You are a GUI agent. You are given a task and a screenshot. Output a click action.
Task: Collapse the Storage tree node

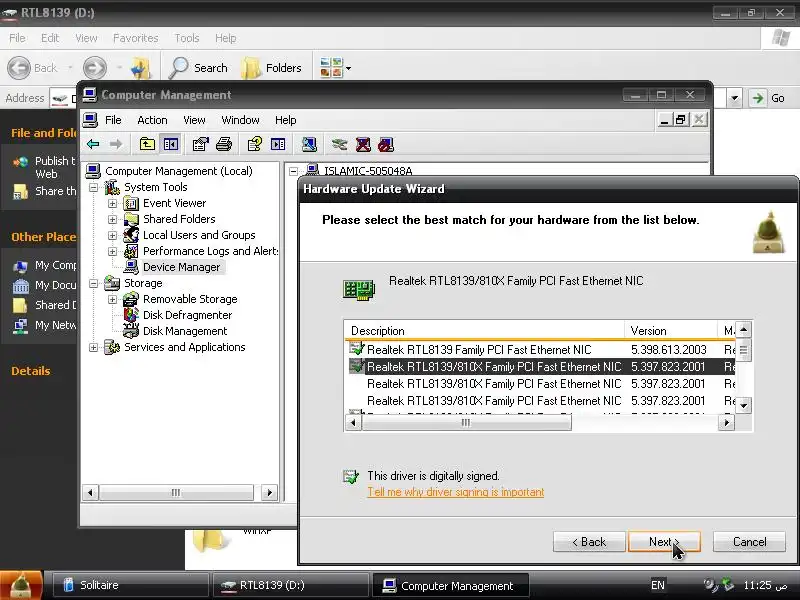coord(93,283)
